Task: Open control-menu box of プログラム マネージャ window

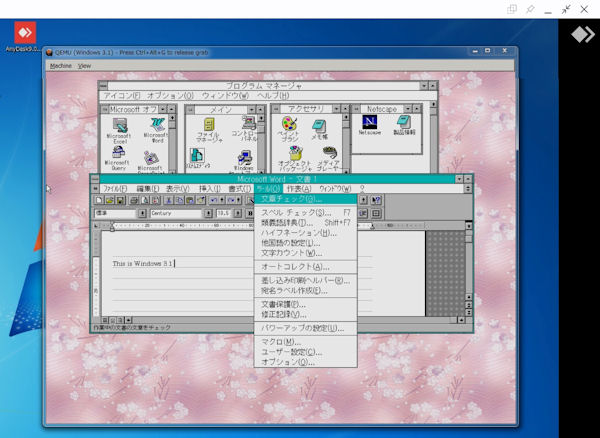Action: (103, 85)
